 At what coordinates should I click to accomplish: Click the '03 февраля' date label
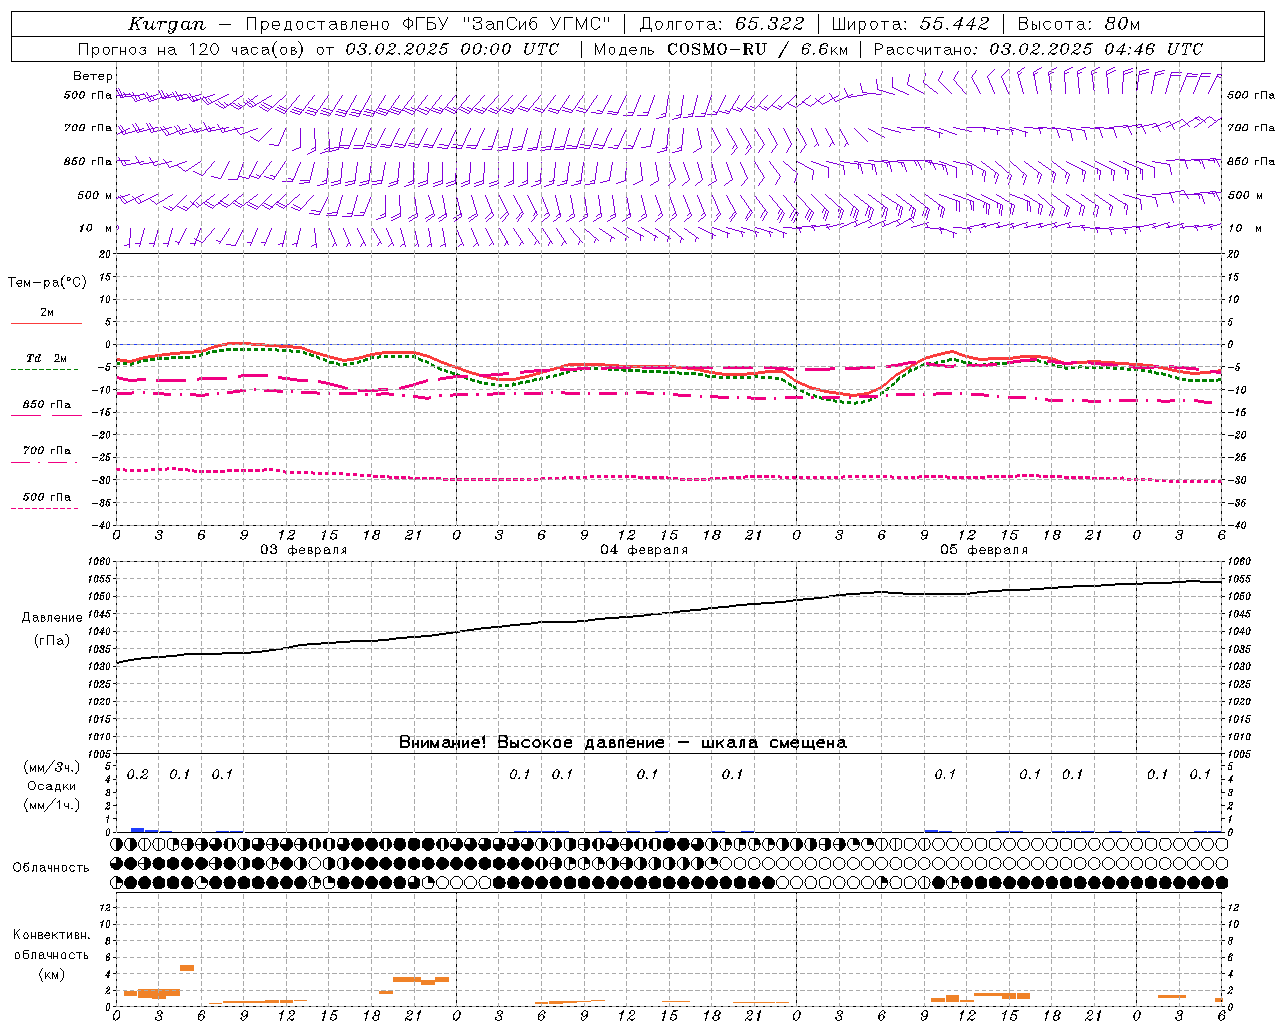click(304, 550)
